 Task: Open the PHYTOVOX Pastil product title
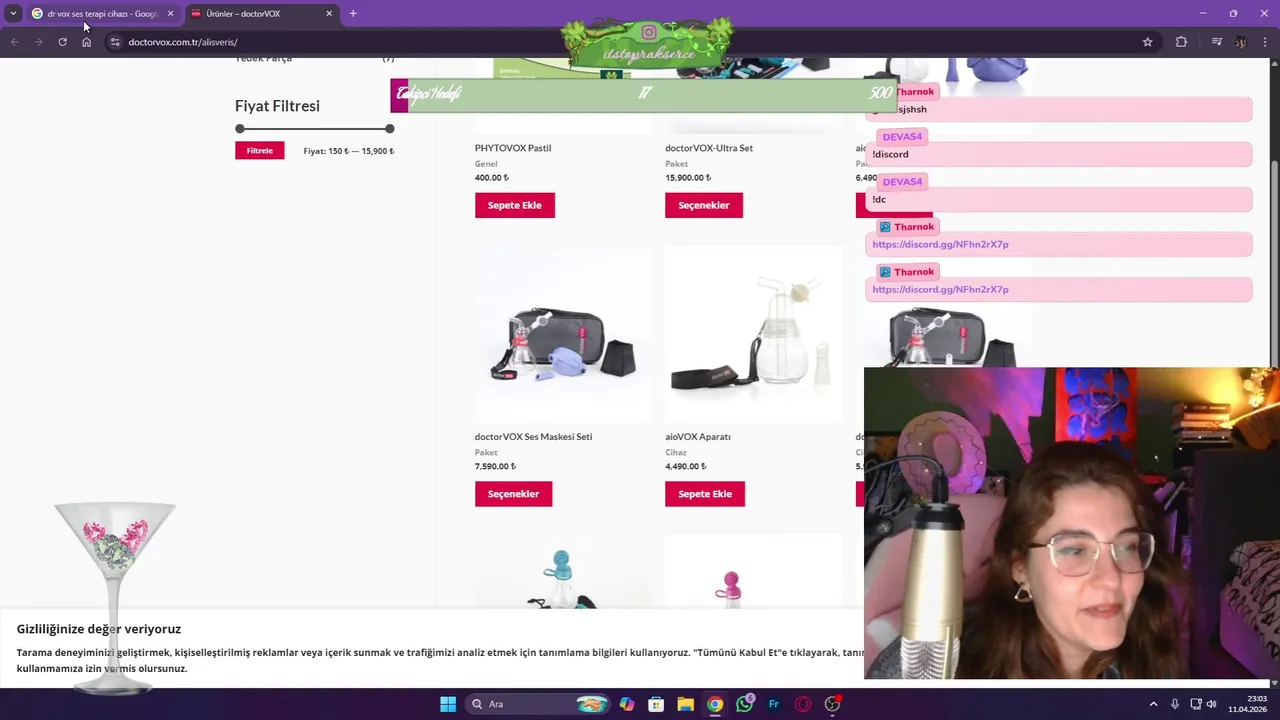513,148
